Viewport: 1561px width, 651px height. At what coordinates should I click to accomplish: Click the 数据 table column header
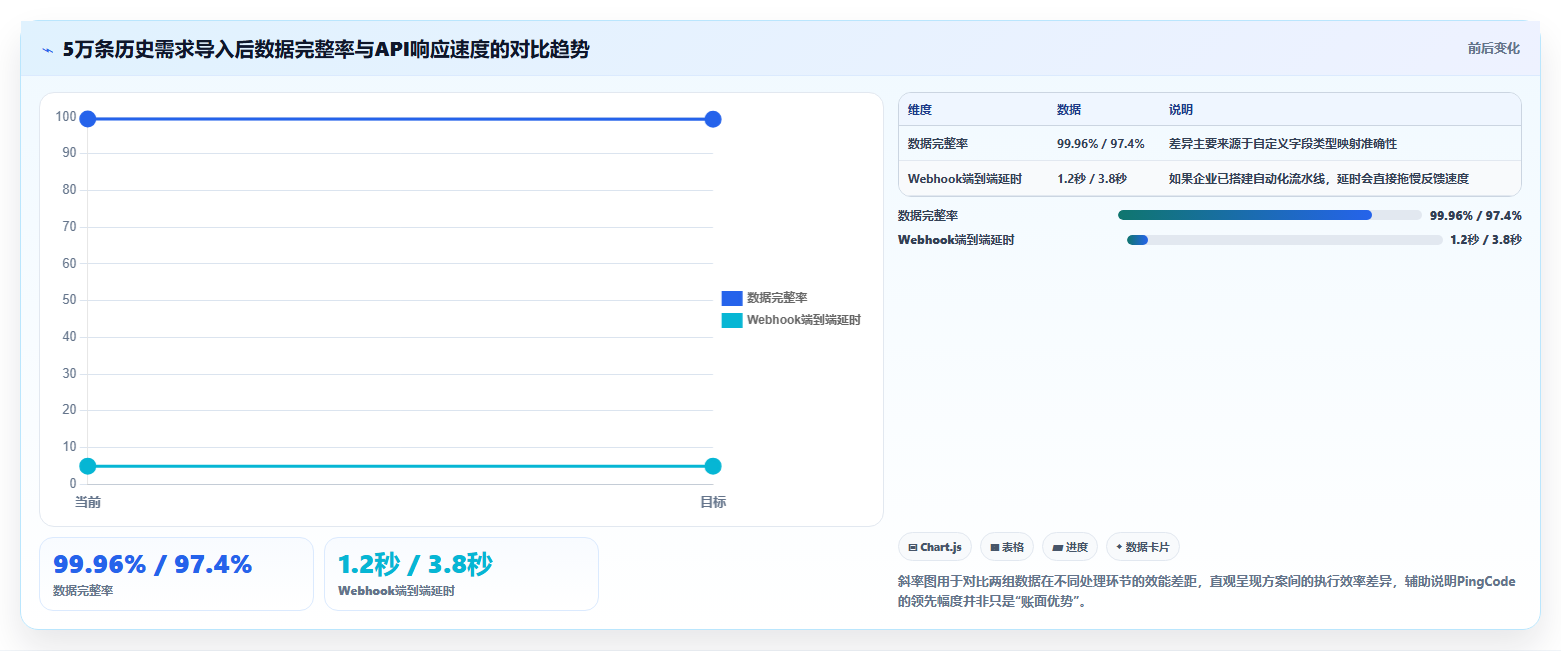coord(1069,110)
